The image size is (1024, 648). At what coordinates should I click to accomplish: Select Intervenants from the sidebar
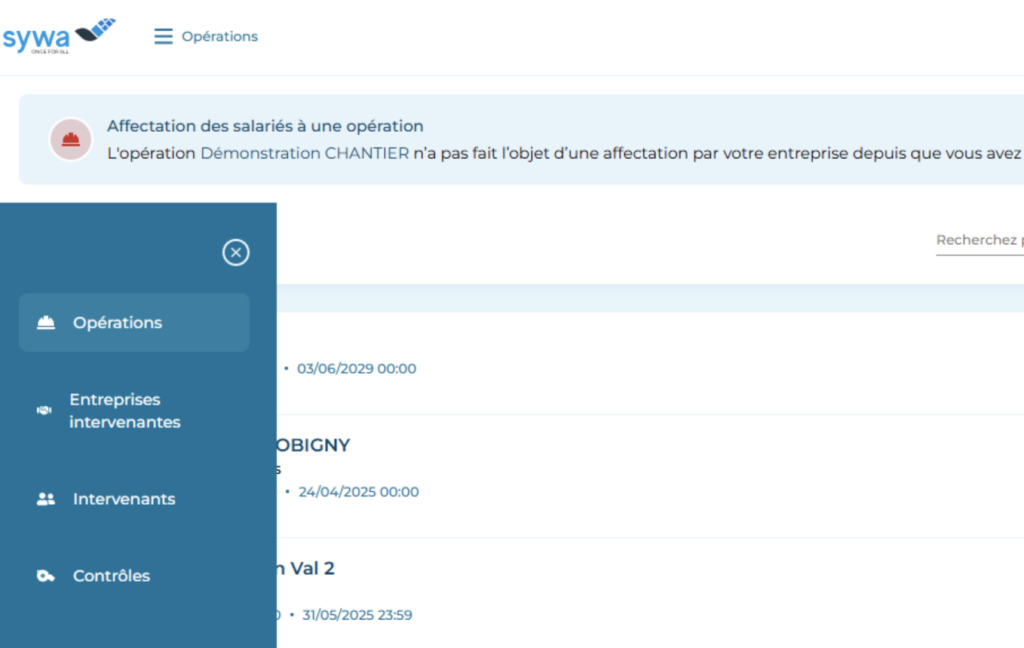tap(123, 499)
